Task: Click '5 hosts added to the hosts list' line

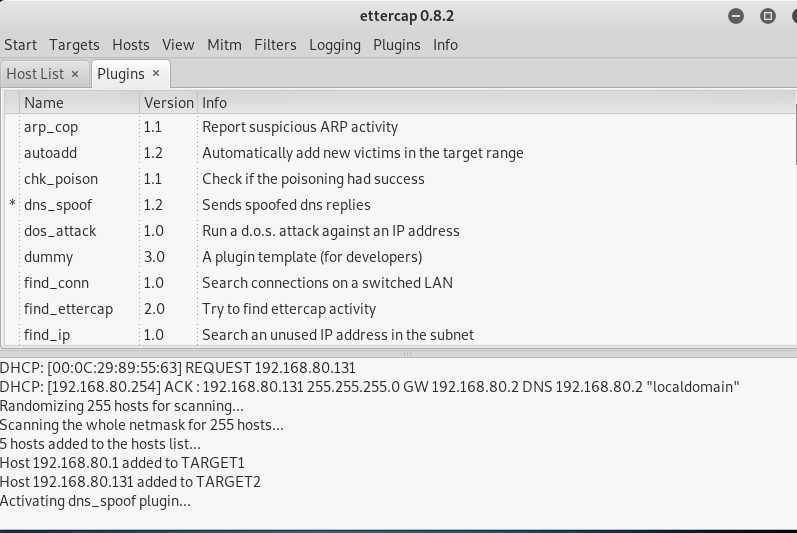Action: 100,444
